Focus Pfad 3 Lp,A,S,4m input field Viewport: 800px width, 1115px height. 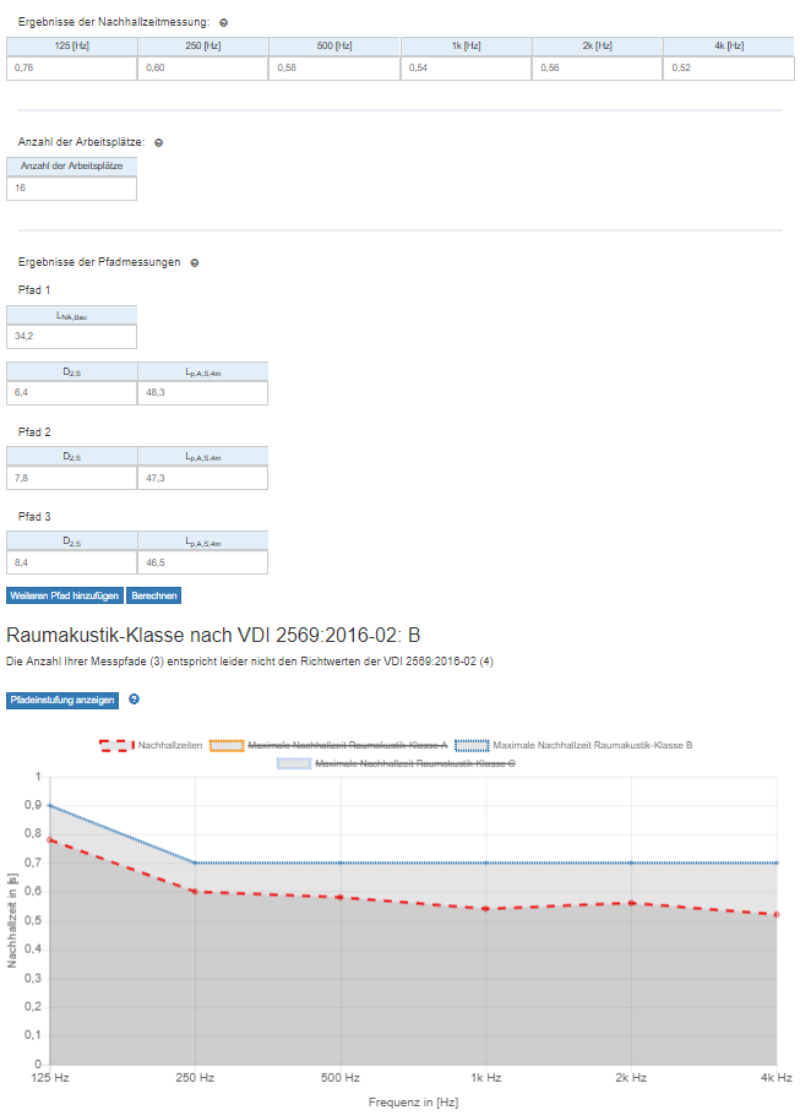(203, 563)
